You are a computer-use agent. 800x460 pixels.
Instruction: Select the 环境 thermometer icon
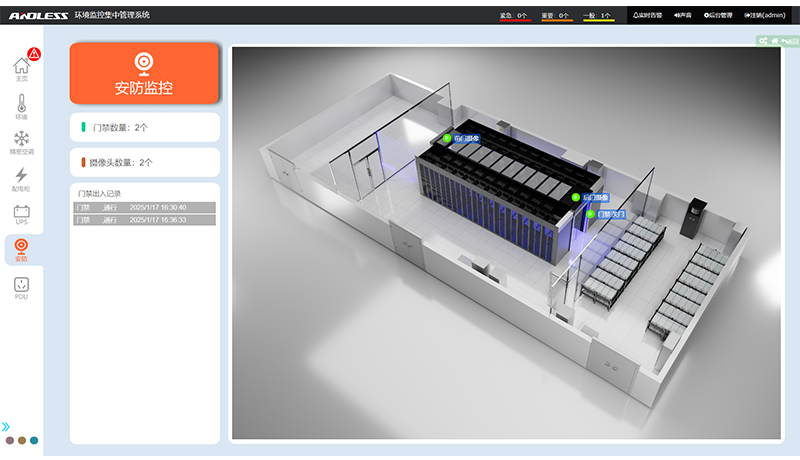click(x=21, y=104)
